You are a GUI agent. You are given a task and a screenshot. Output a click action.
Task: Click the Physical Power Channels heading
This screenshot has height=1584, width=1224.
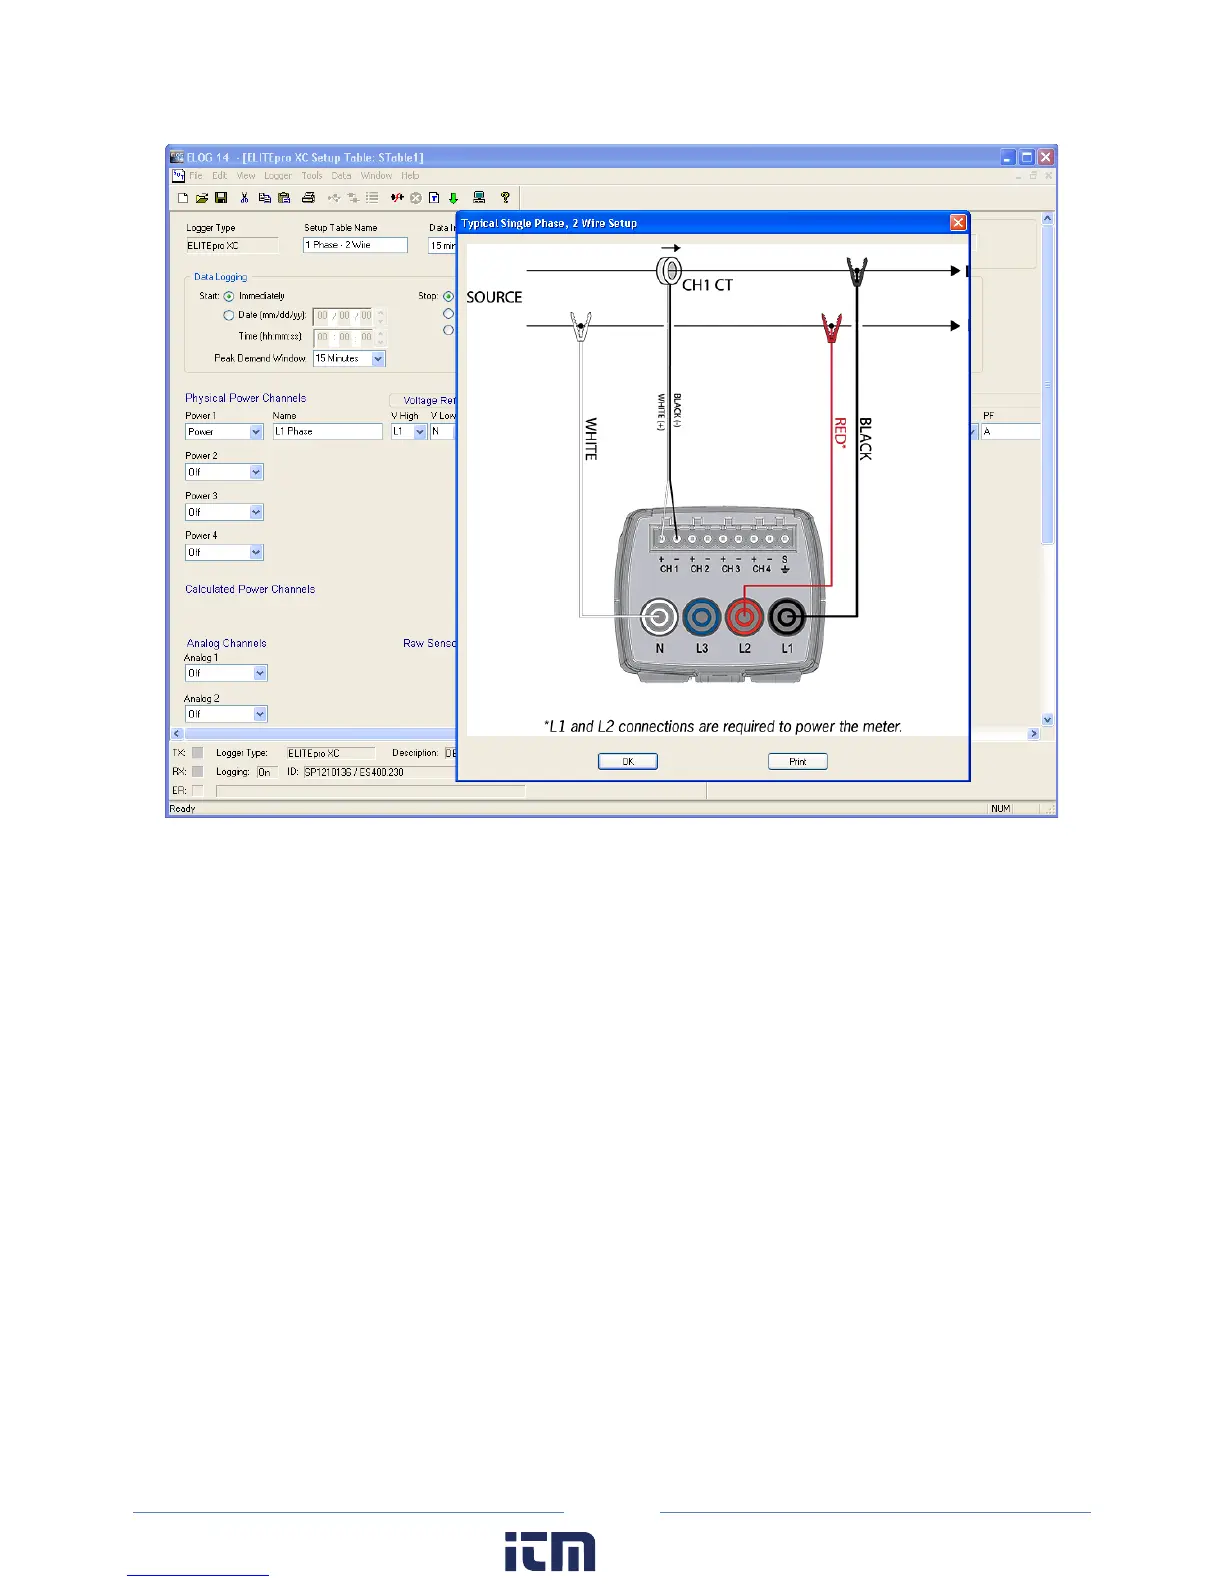click(245, 398)
